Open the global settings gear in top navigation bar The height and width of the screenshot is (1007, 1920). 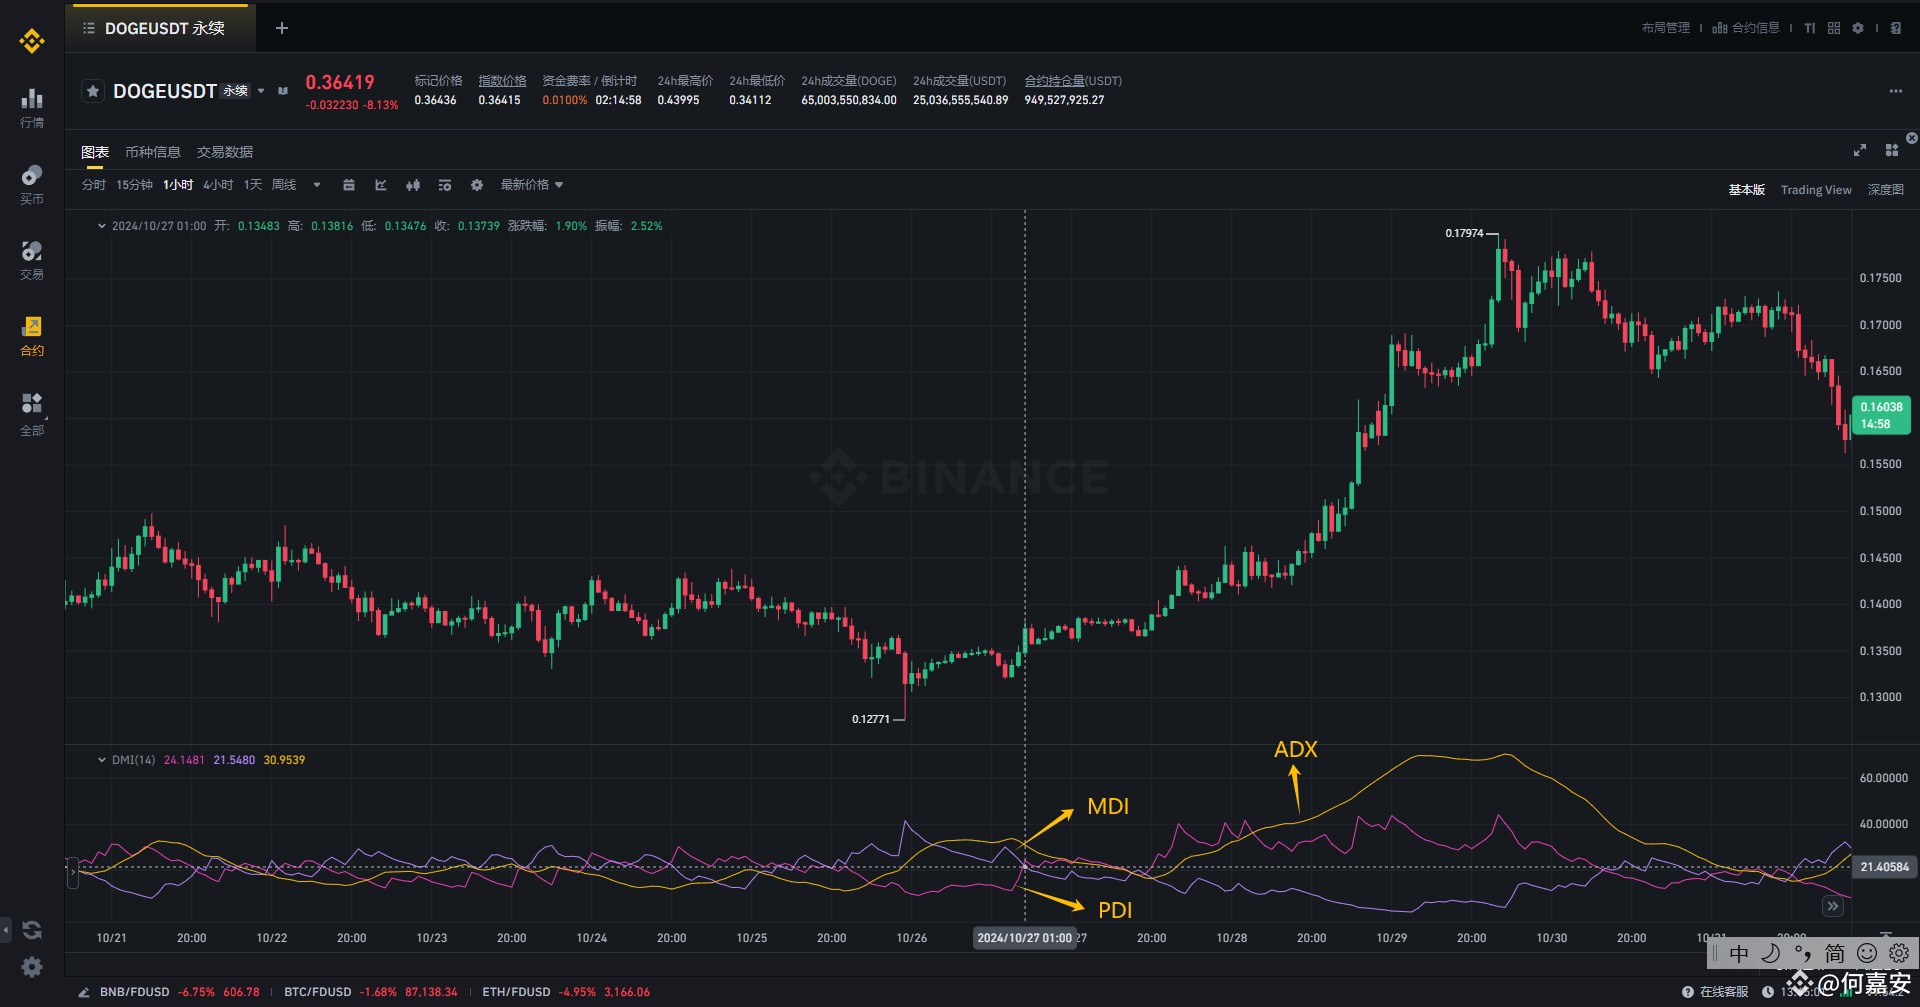[1857, 28]
